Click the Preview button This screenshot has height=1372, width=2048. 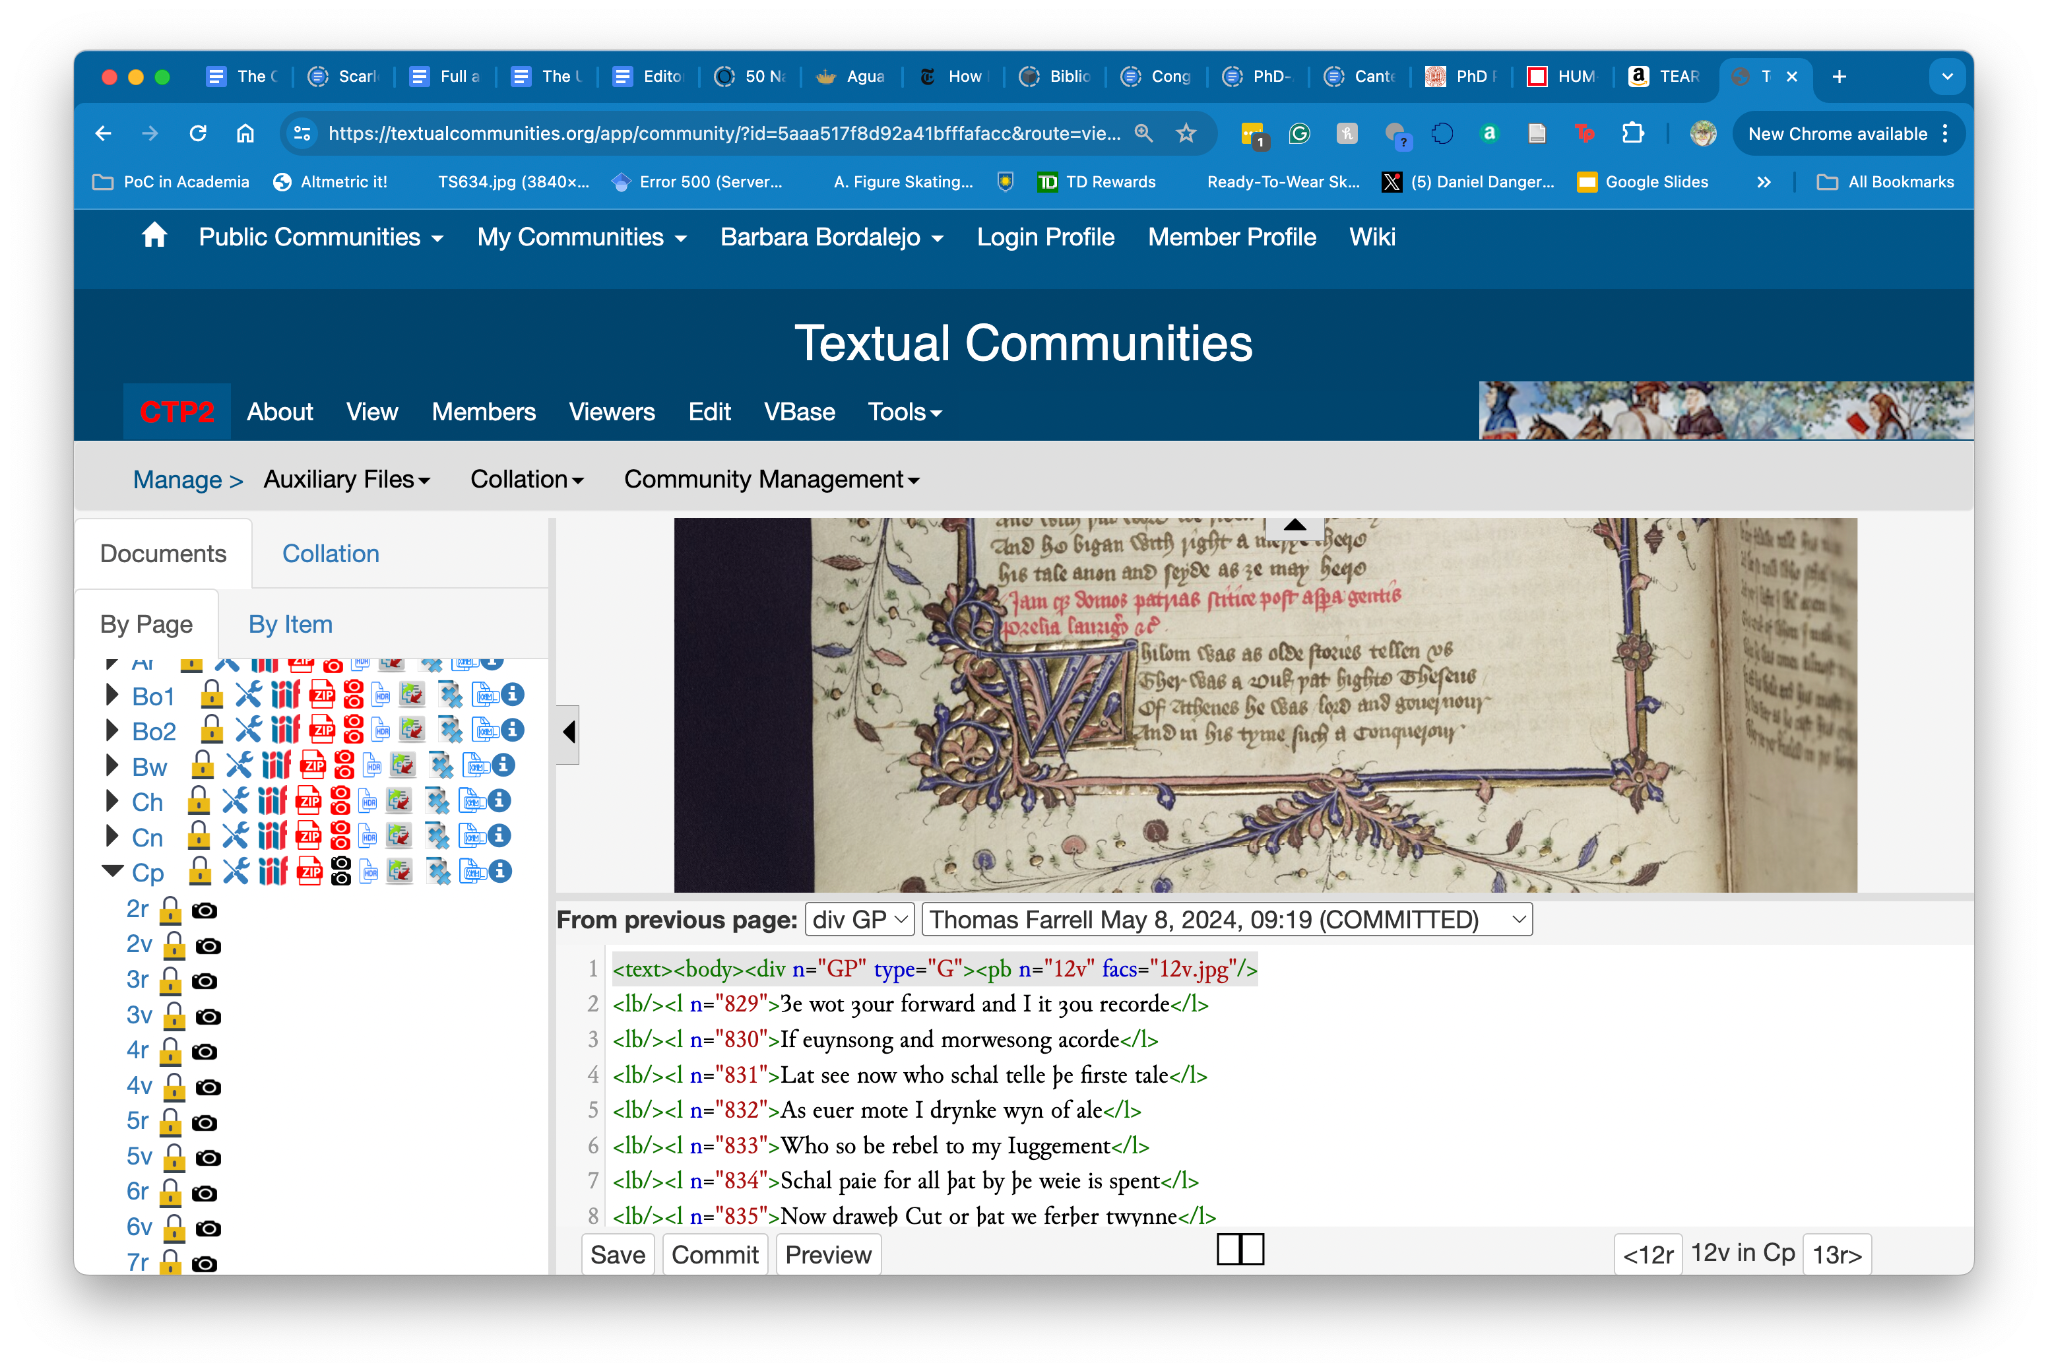pyautogui.click(x=828, y=1255)
